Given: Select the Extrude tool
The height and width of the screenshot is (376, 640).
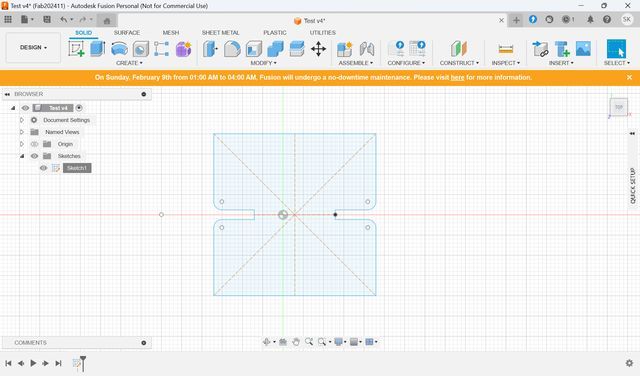Looking at the screenshot, I should [98, 49].
